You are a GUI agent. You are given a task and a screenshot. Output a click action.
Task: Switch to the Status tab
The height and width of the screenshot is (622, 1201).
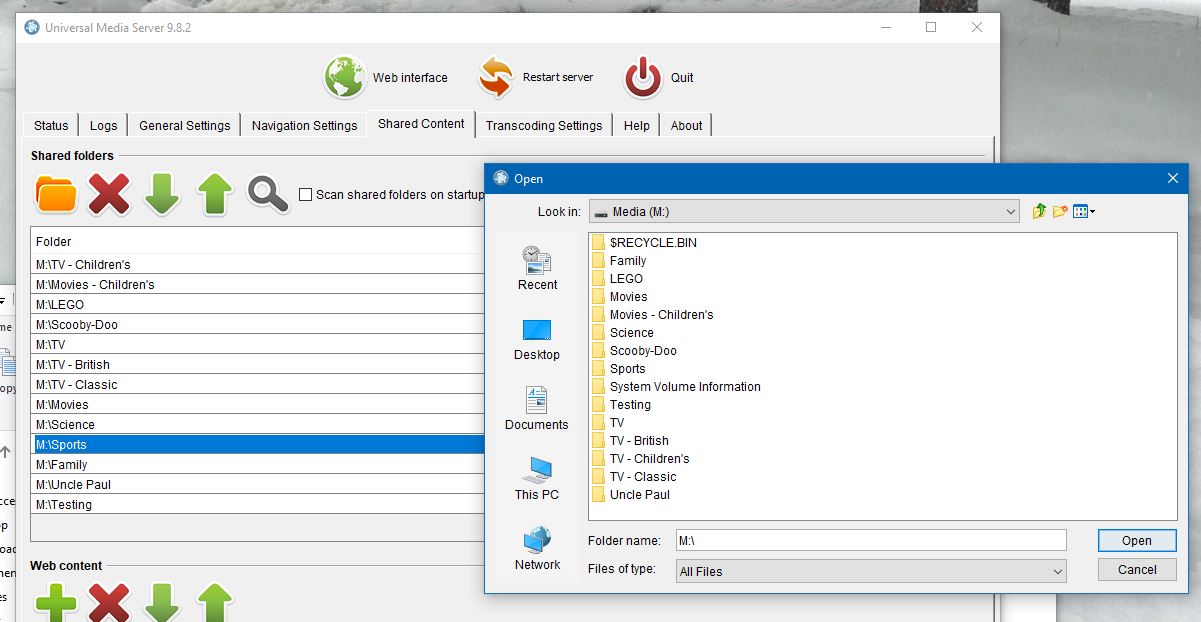[51, 125]
